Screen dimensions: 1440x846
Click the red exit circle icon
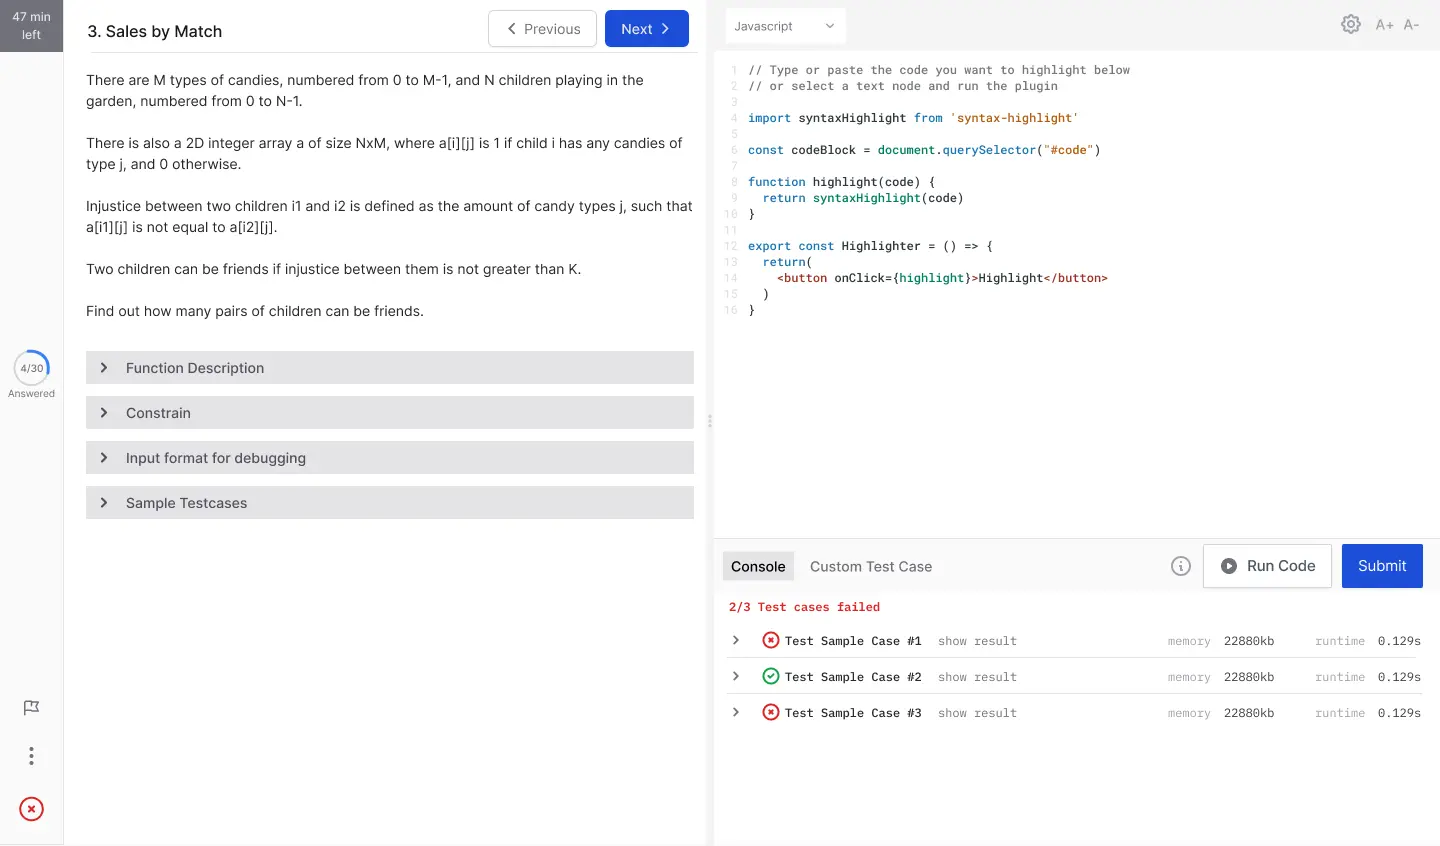(x=31, y=809)
